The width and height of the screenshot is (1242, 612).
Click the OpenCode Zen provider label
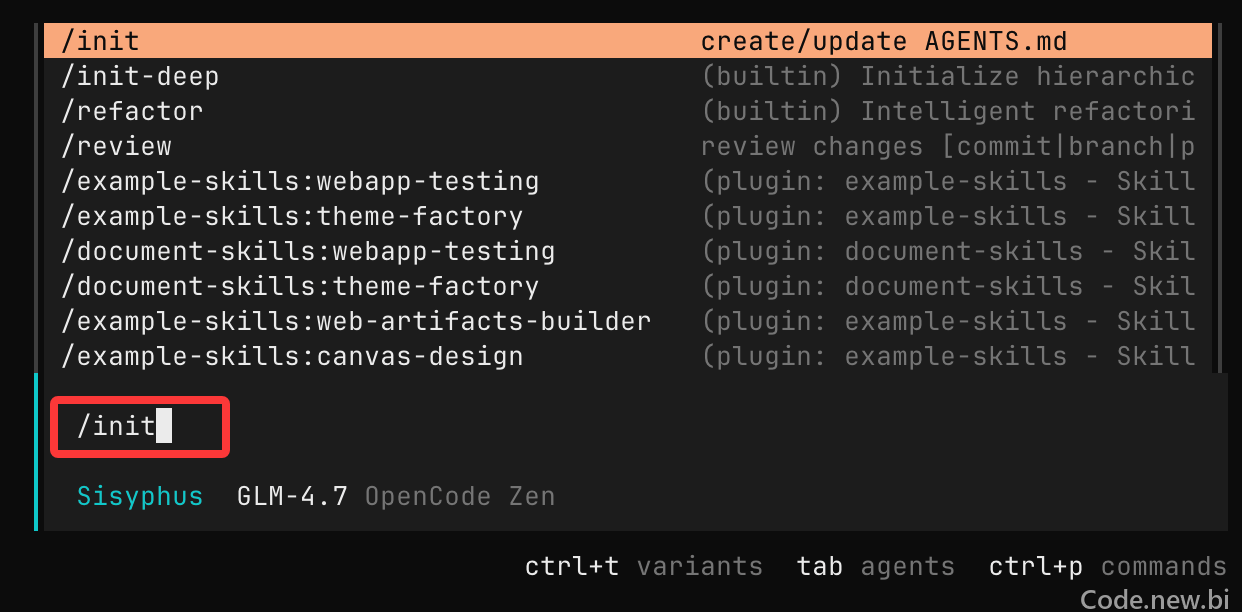pos(460,496)
